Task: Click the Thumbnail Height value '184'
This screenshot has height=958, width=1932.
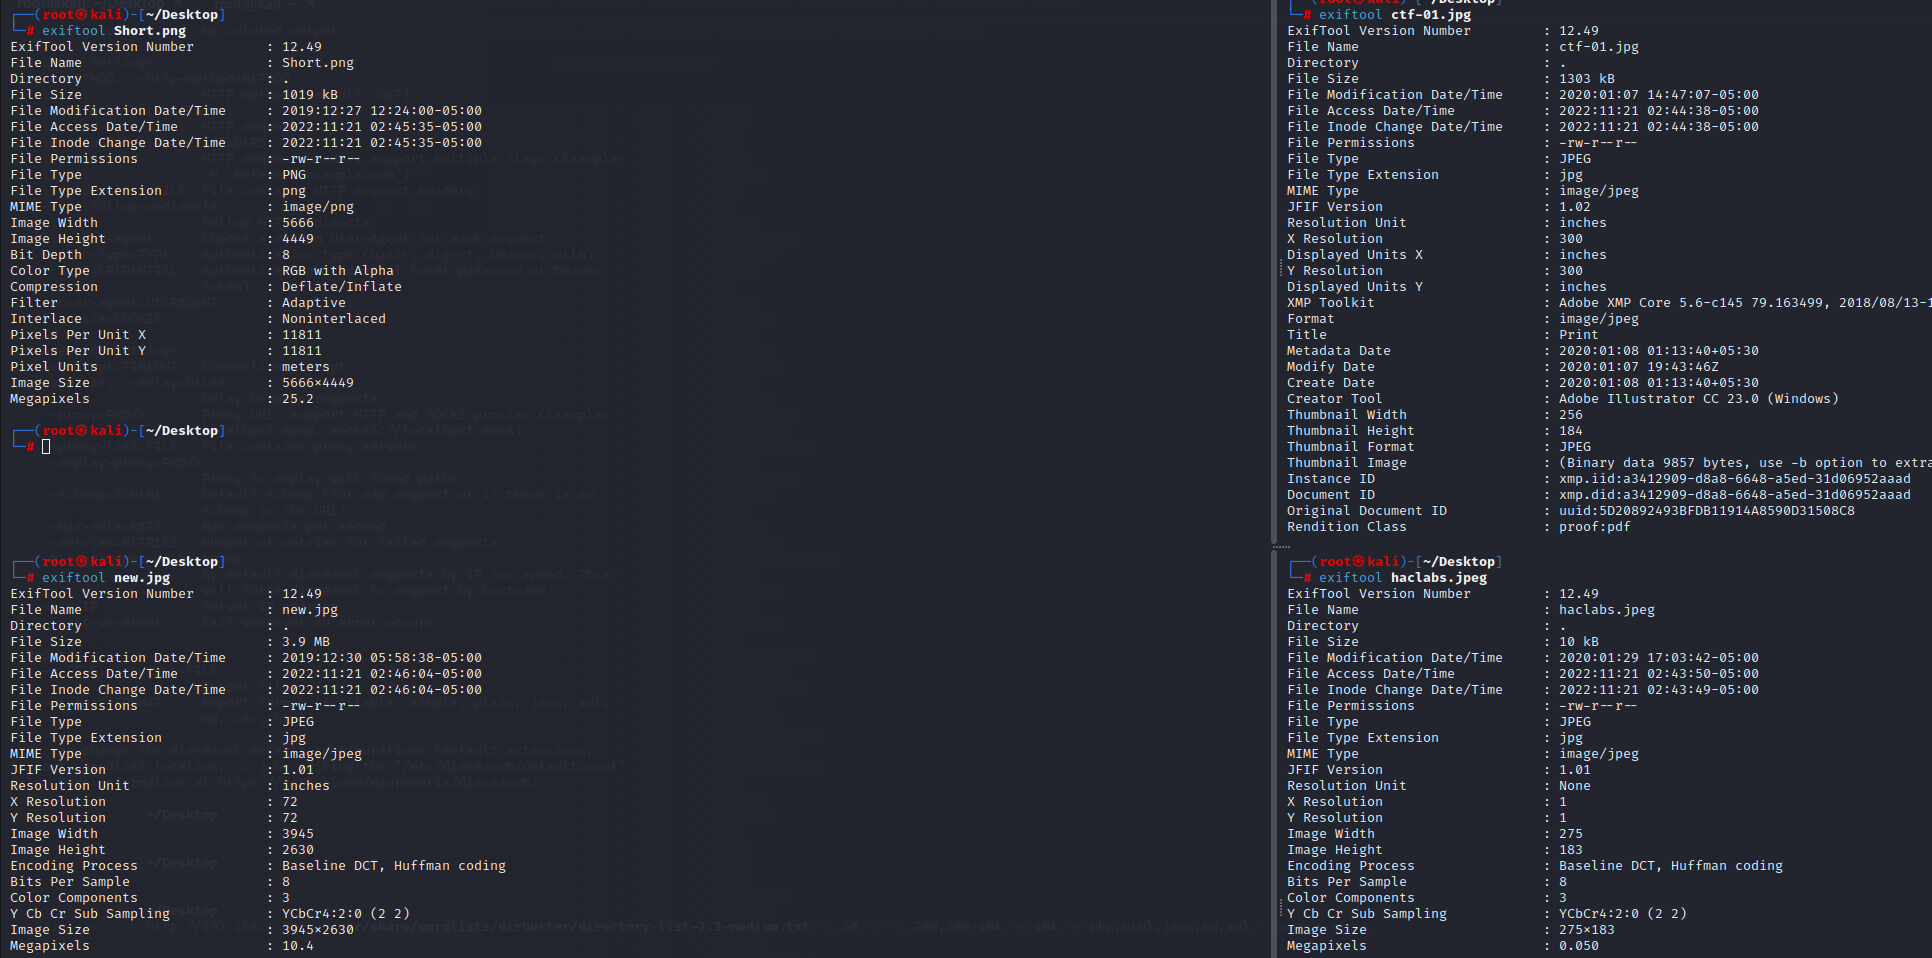Action: tap(1571, 431)
